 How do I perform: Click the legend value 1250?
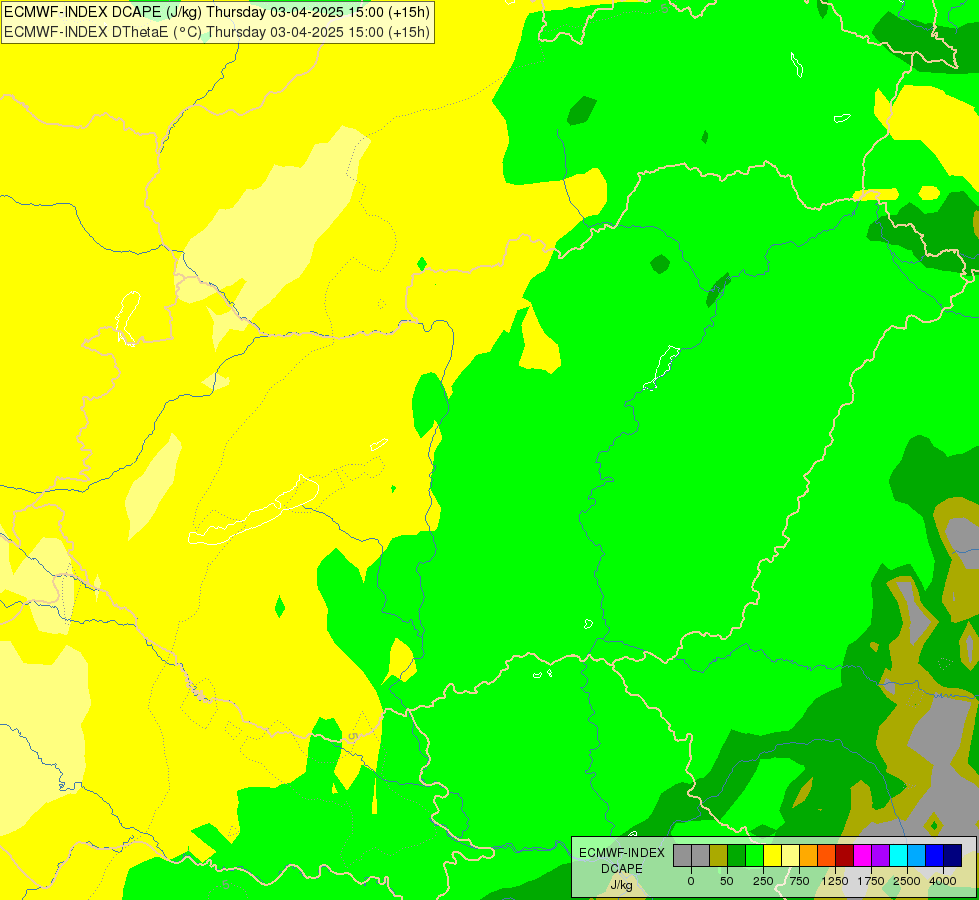click(x=835, y=881)
